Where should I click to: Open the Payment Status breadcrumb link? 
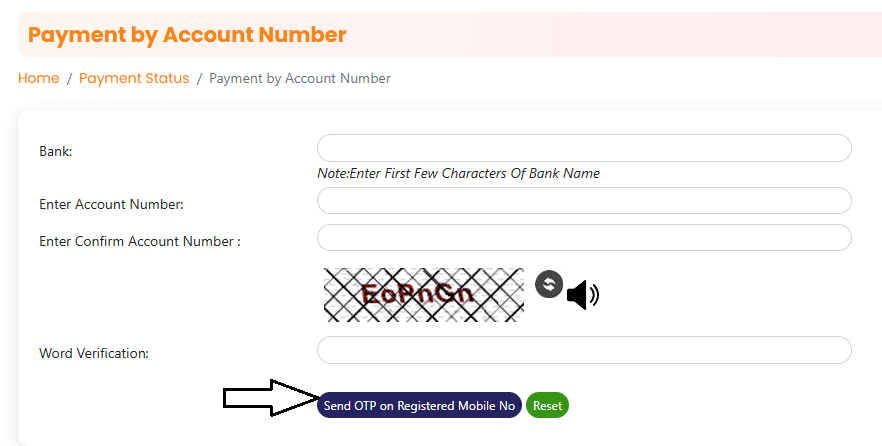(134, 78)
